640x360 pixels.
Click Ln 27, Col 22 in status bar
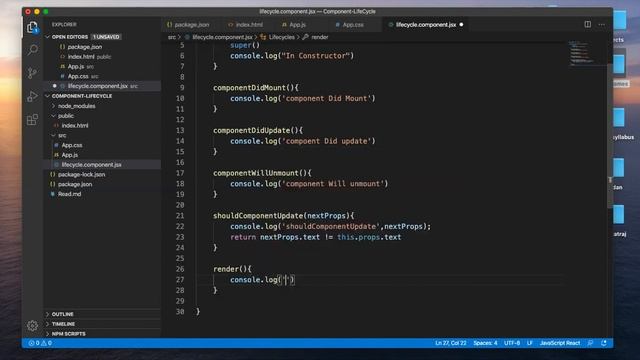point(451,343)
